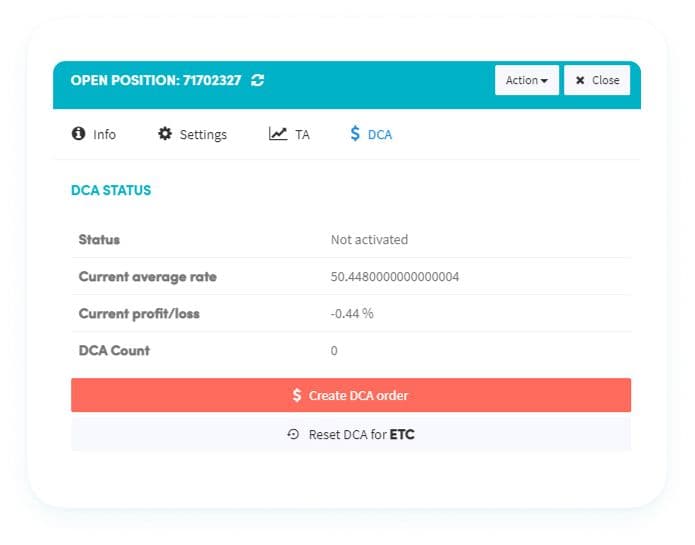Open the Action dropdown menu

point(526,80)
